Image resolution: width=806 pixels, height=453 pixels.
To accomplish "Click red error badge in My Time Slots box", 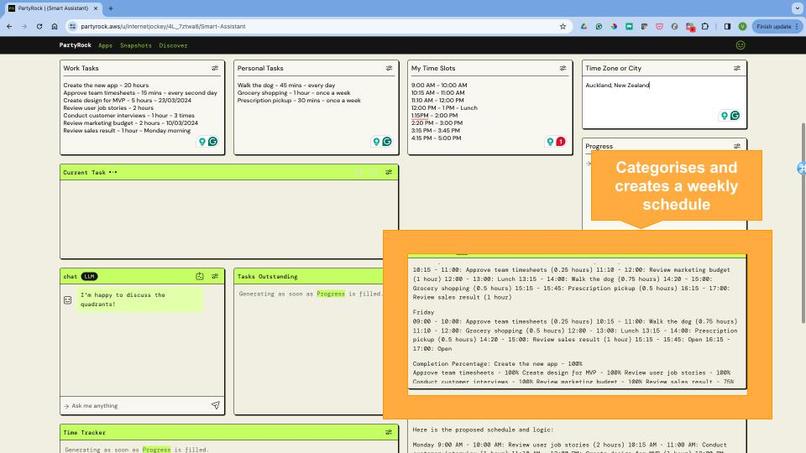I will (x=560, y=141).
